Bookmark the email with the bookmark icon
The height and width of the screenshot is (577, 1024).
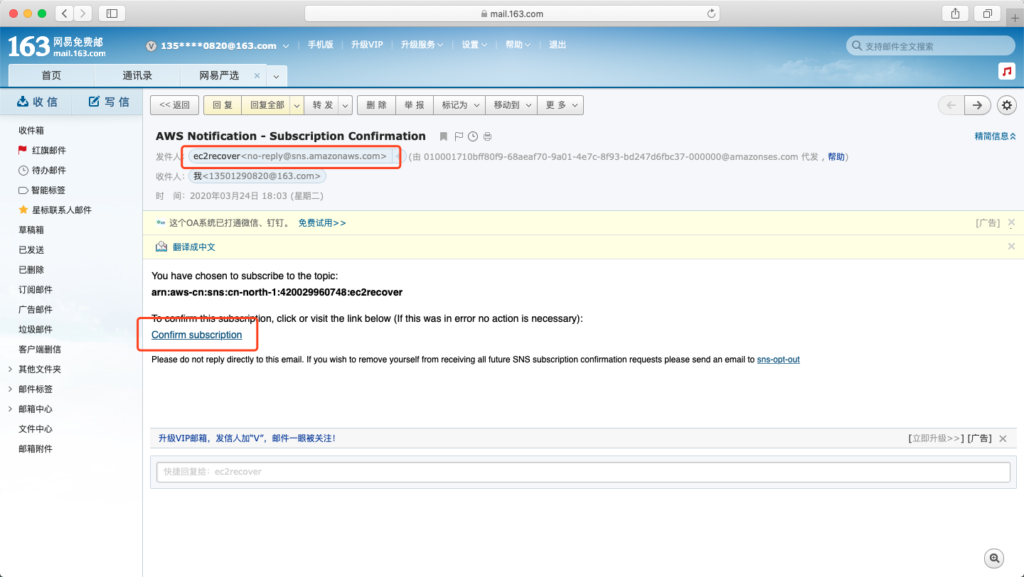[444, 136]
